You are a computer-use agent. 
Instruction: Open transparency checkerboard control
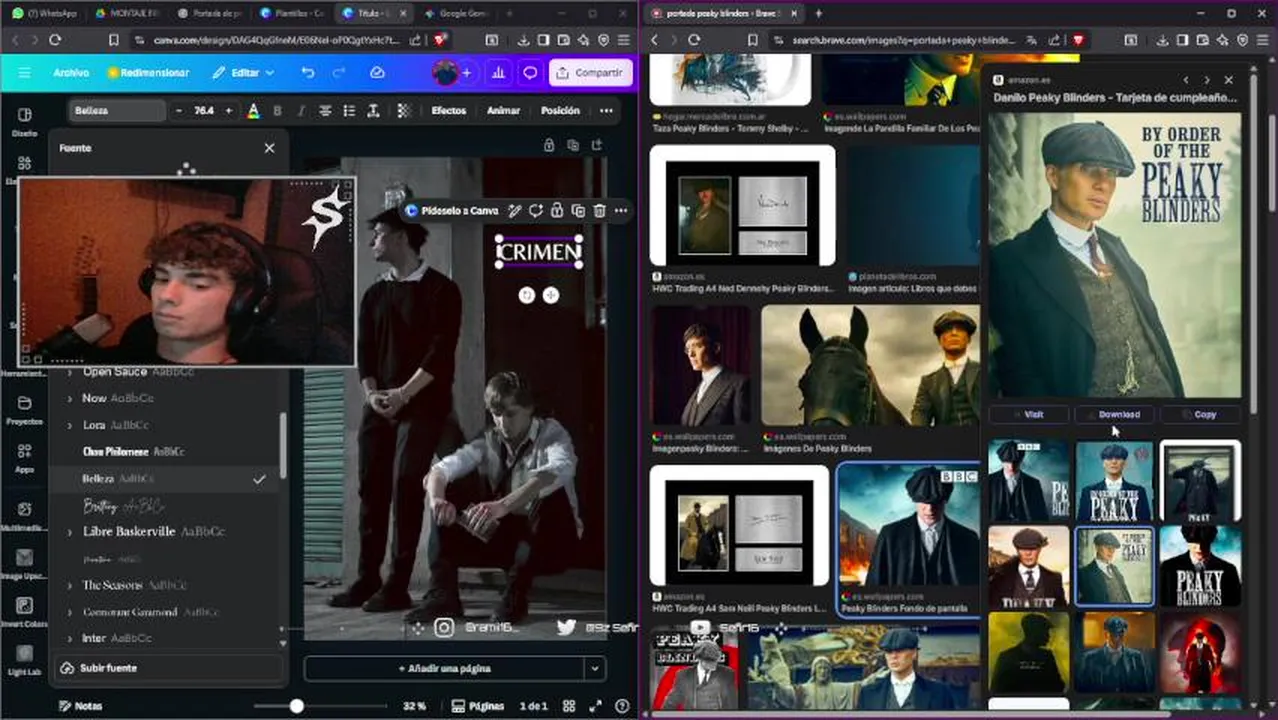click(403, 111)
